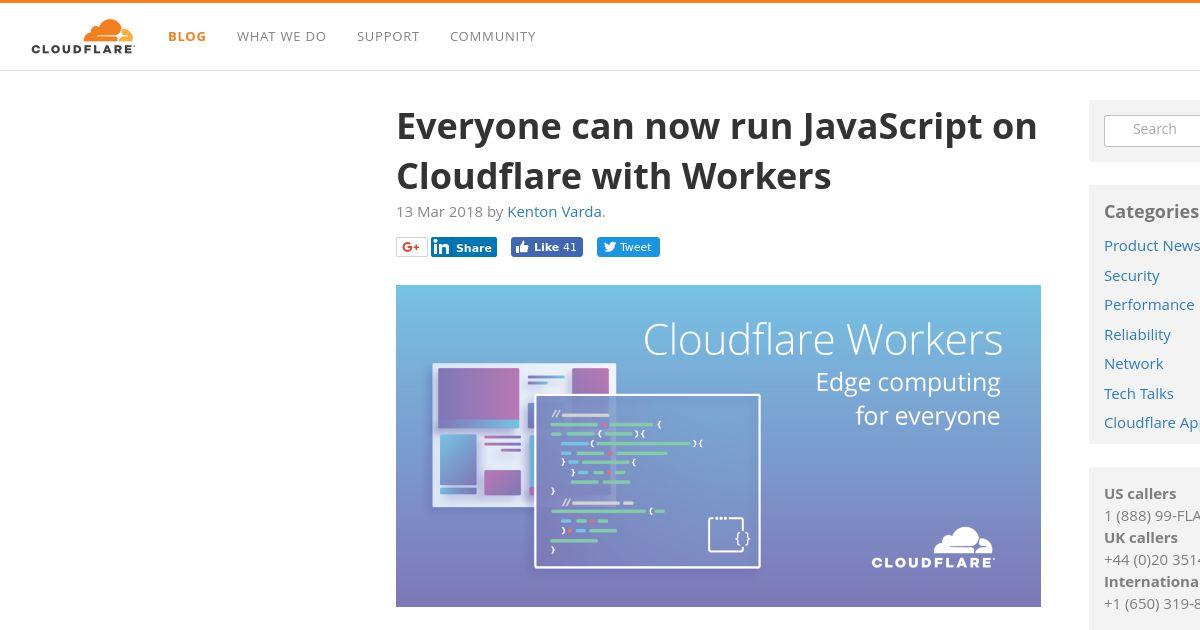Click the UK phone number +44
The height and width of the screenshot is (630, 1200).
click(1152, 559)
